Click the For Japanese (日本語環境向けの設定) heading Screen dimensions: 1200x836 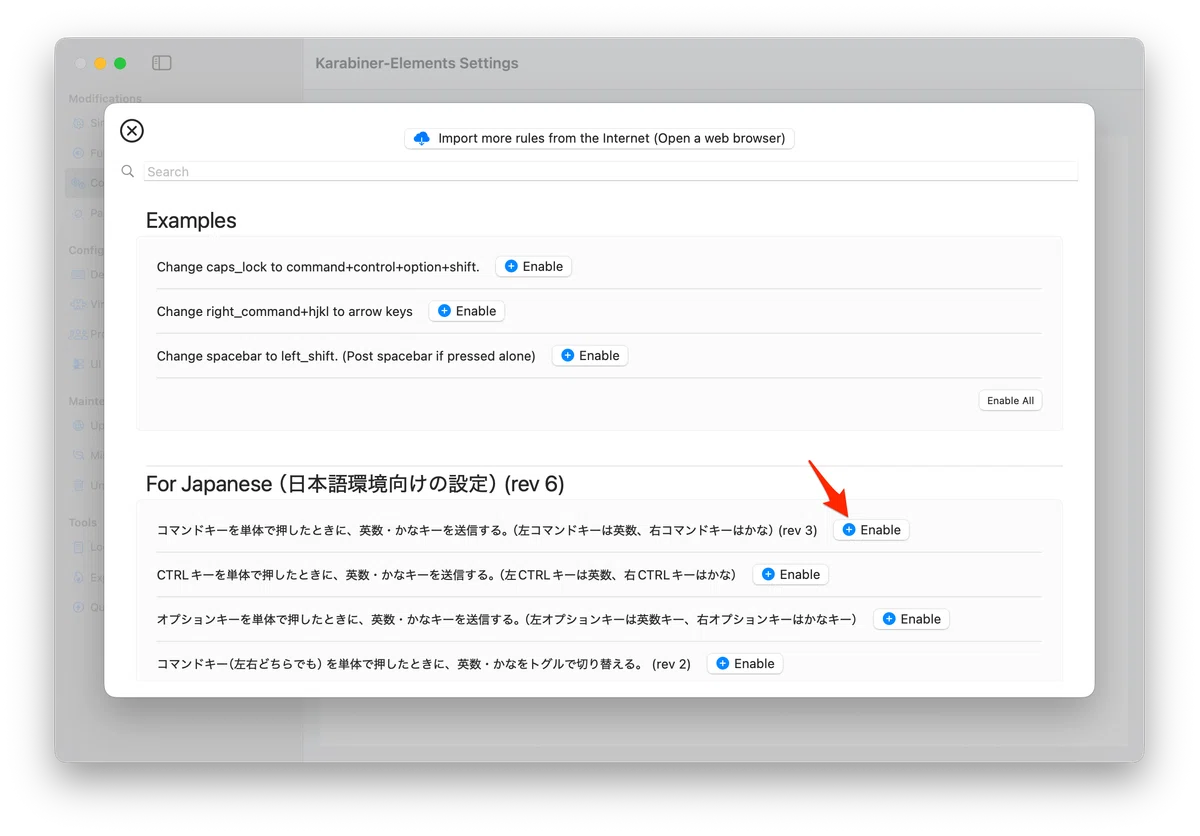tap(355, 484)
